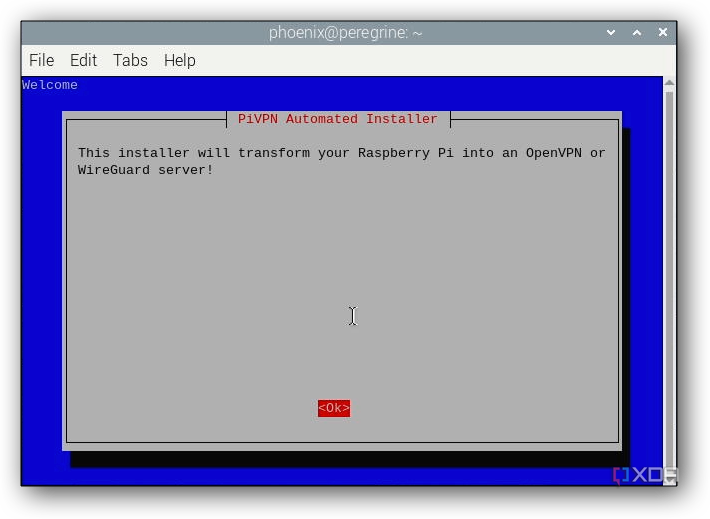Image resolution: width=710 pixels, height=519 pixels.
Task: Close the terminal window
Action: (x=662, y=32)
